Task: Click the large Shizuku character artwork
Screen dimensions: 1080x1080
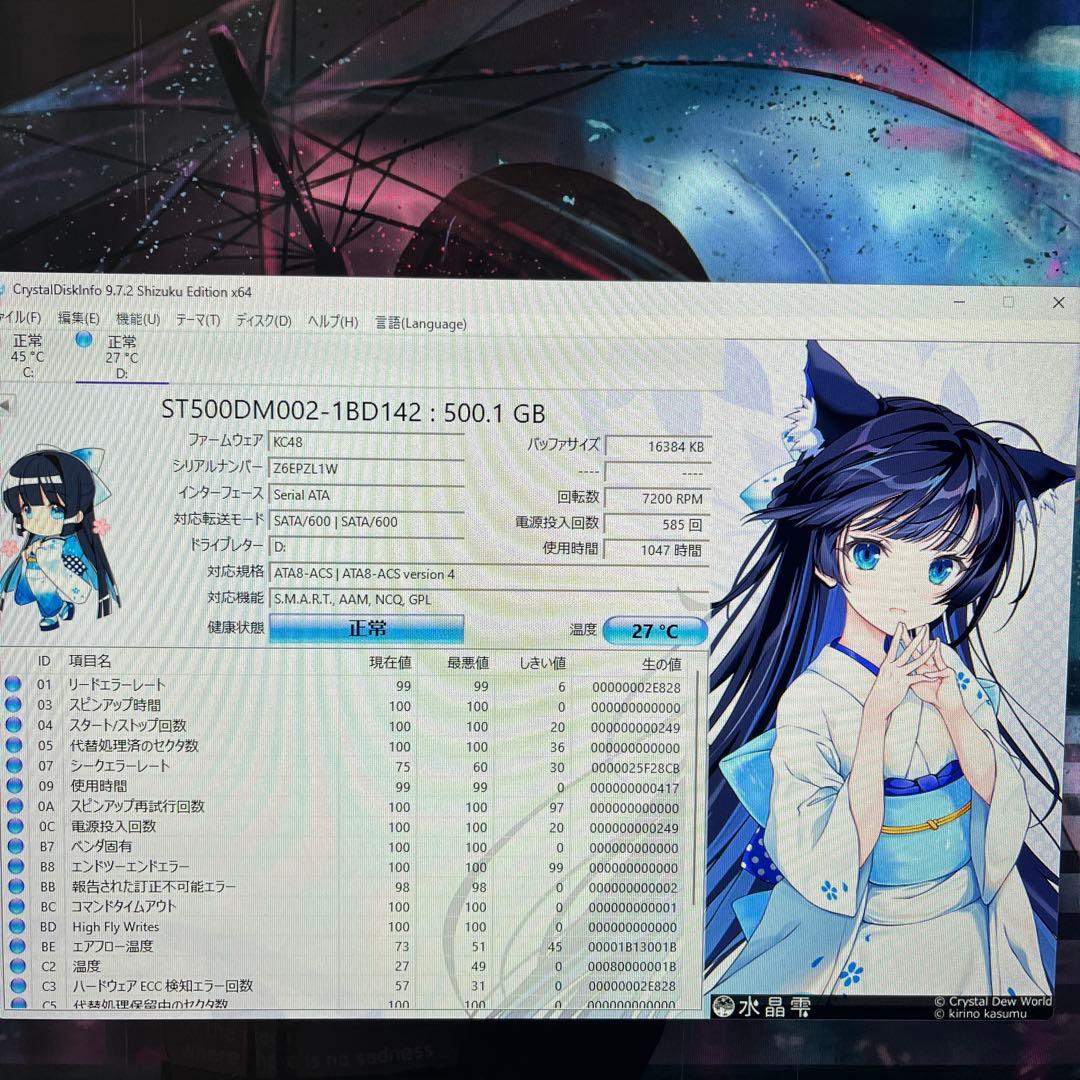Action: point(889,668)
